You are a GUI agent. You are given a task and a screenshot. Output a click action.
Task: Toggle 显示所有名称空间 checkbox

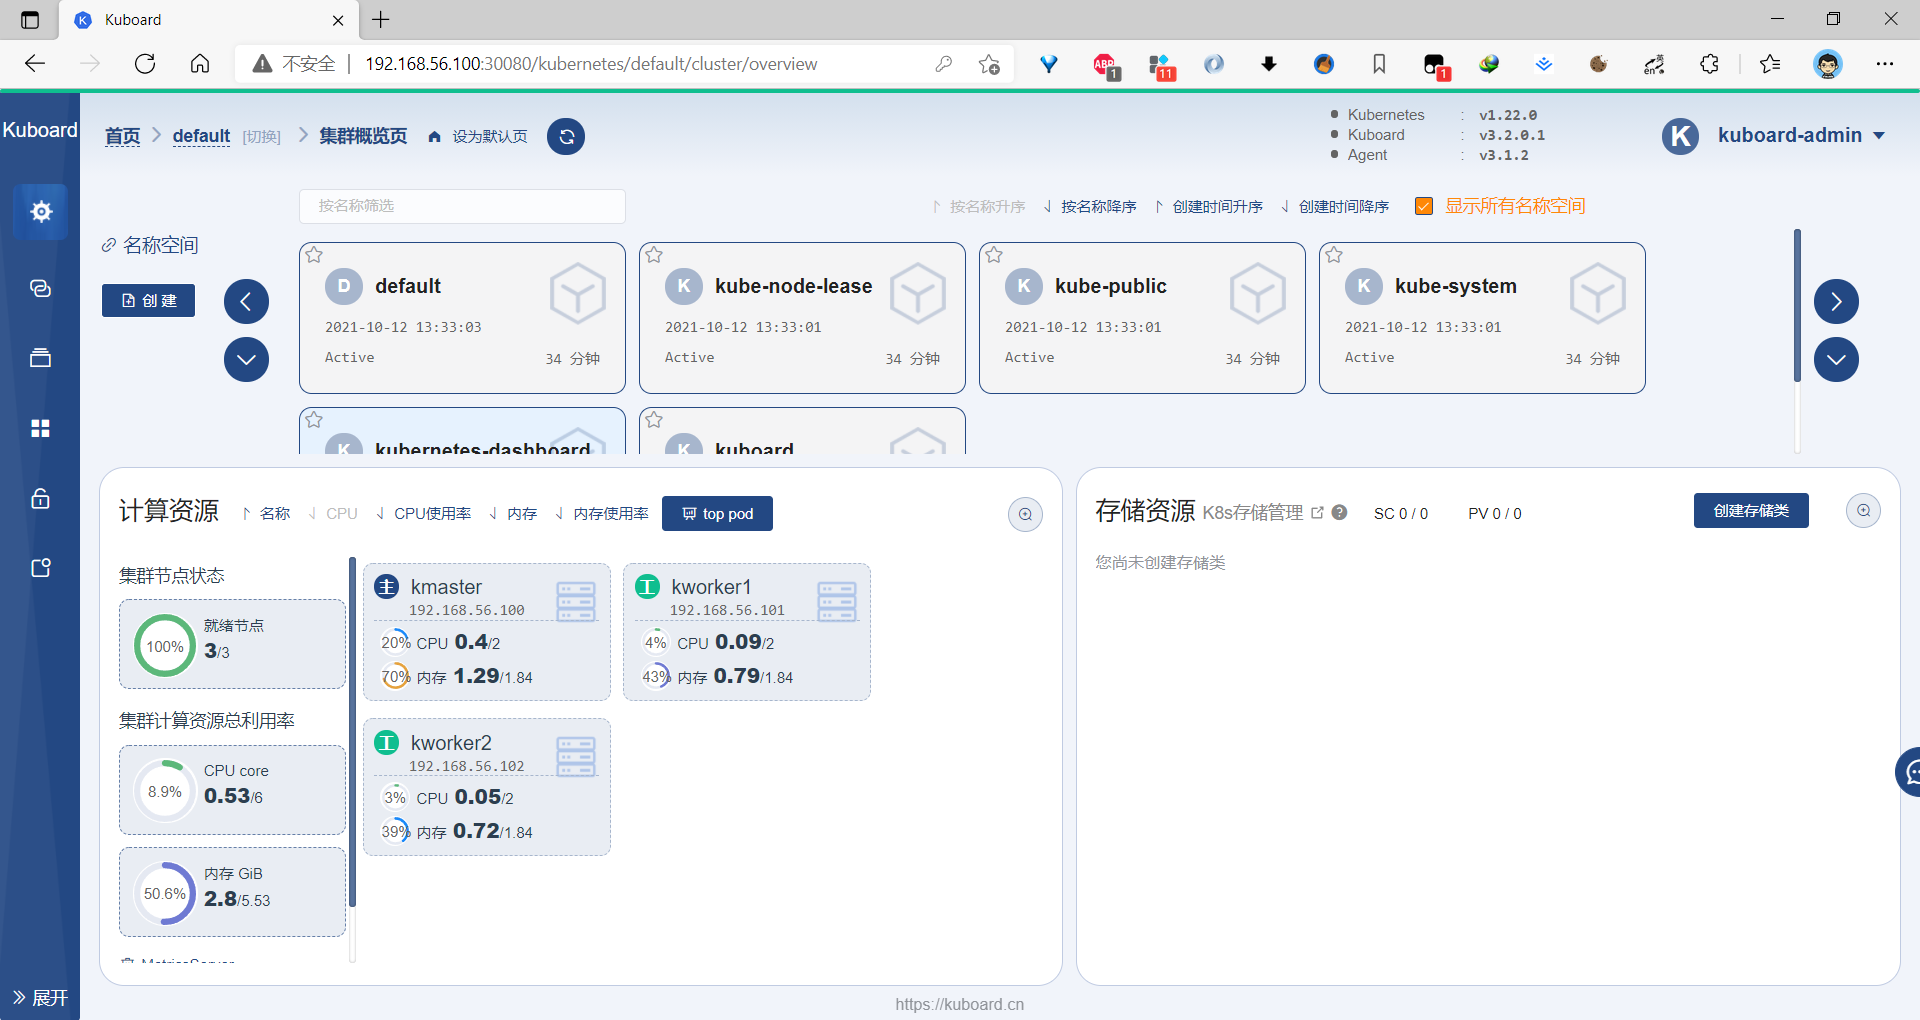(x=1424, y=206)
